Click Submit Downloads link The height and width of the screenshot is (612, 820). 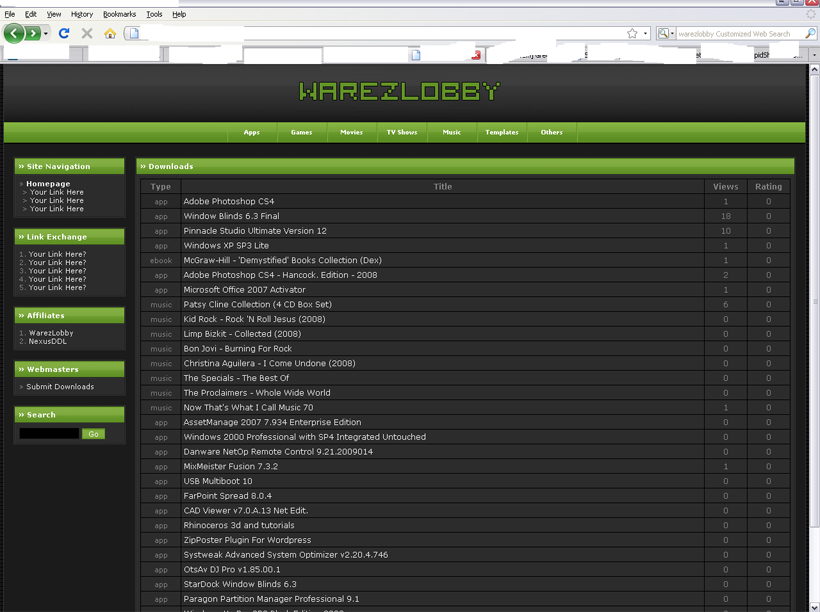[60, 387]
